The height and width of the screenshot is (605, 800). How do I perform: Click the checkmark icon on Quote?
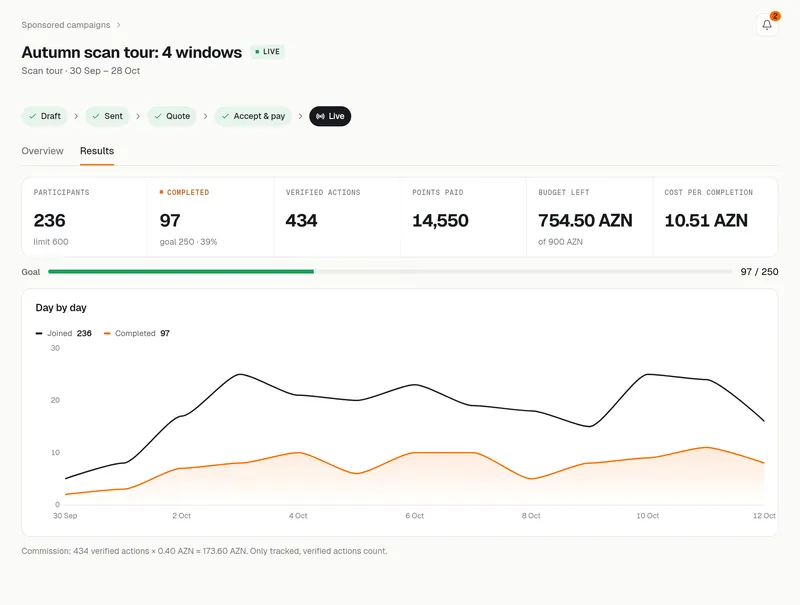[158, 116]
